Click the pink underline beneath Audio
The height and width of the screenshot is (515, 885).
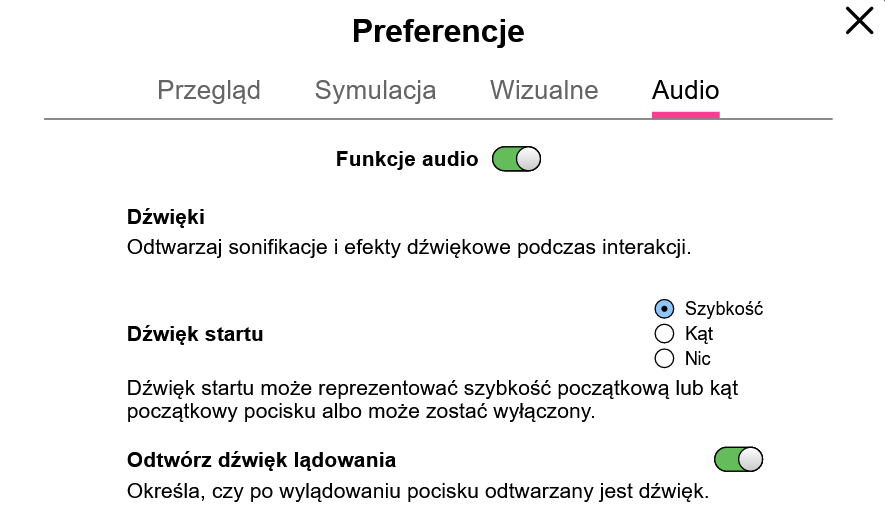(685, 115)
